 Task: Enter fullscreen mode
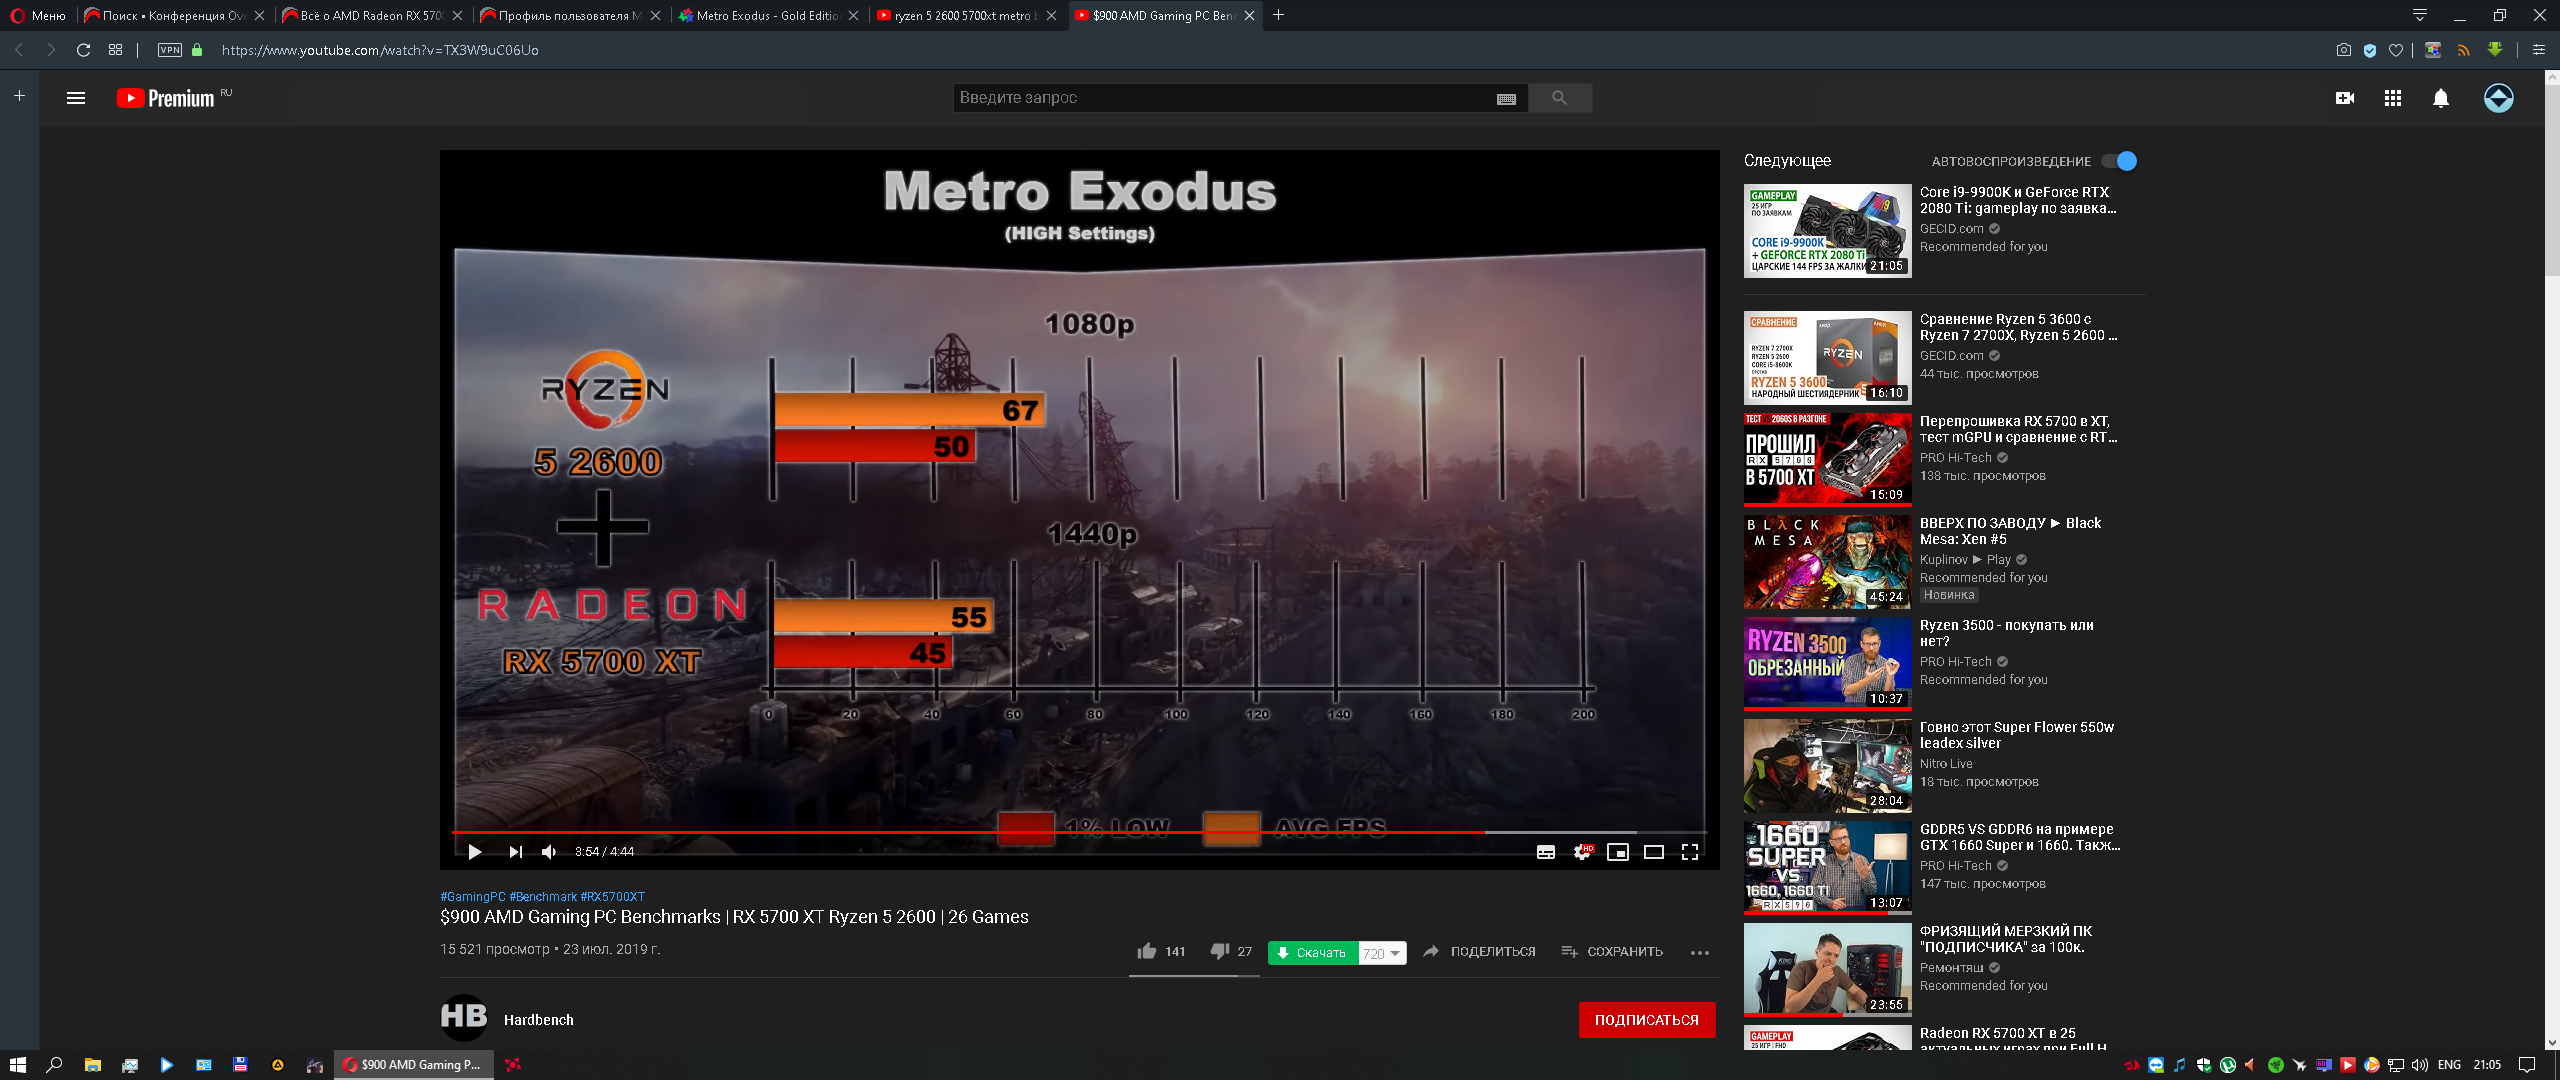click(1690, 852)
